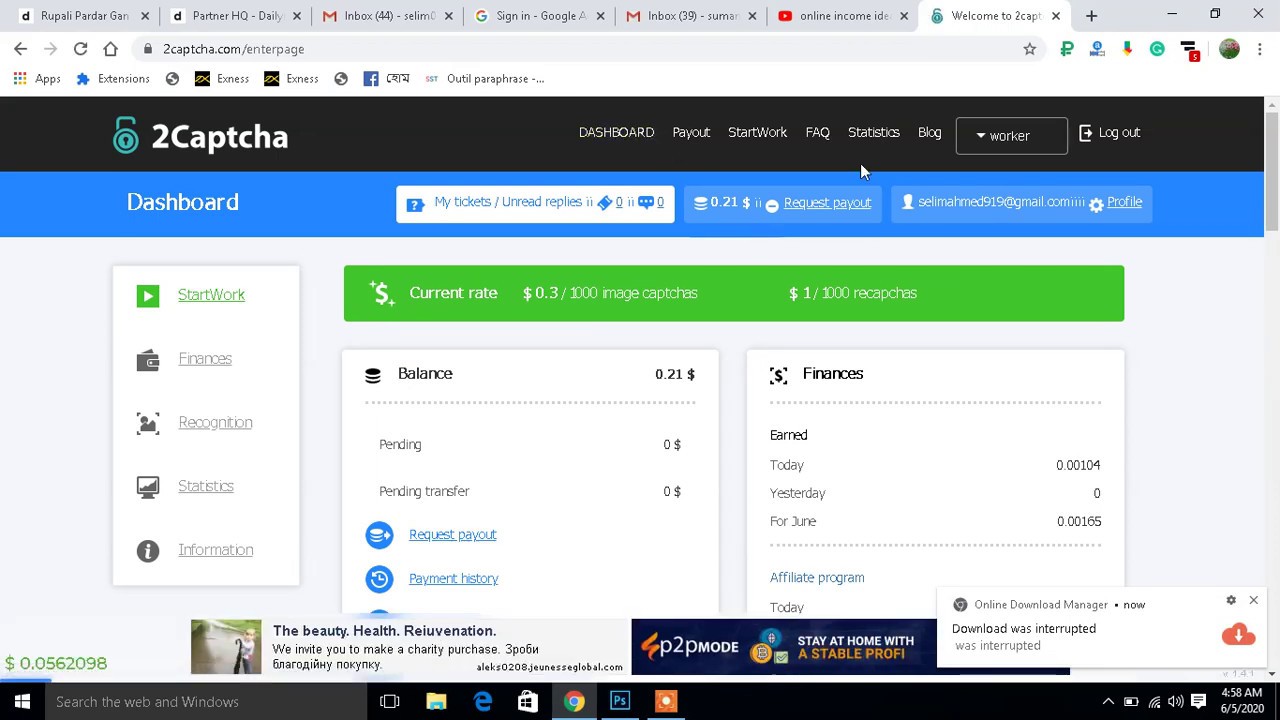Open the Information sidebar link
The width and height of the screenshot is (1280, 720).
[215, 550]
